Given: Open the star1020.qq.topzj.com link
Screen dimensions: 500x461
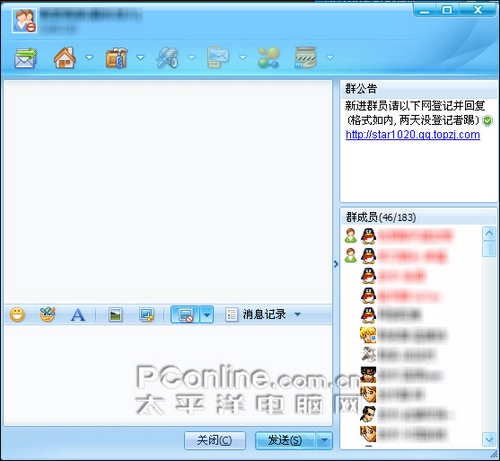Looking at the screenshot, I should [x=413, y=135].
